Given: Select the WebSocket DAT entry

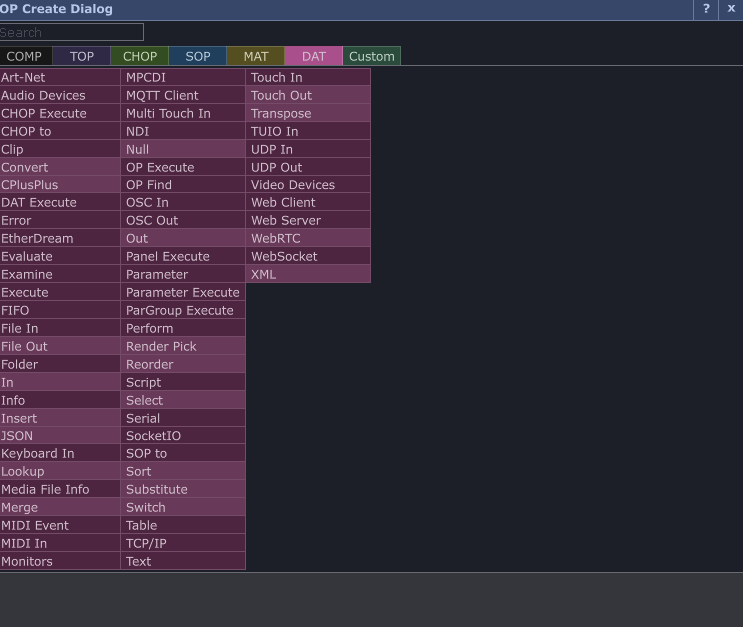Looking at the screenshot, I should [308, 256].
